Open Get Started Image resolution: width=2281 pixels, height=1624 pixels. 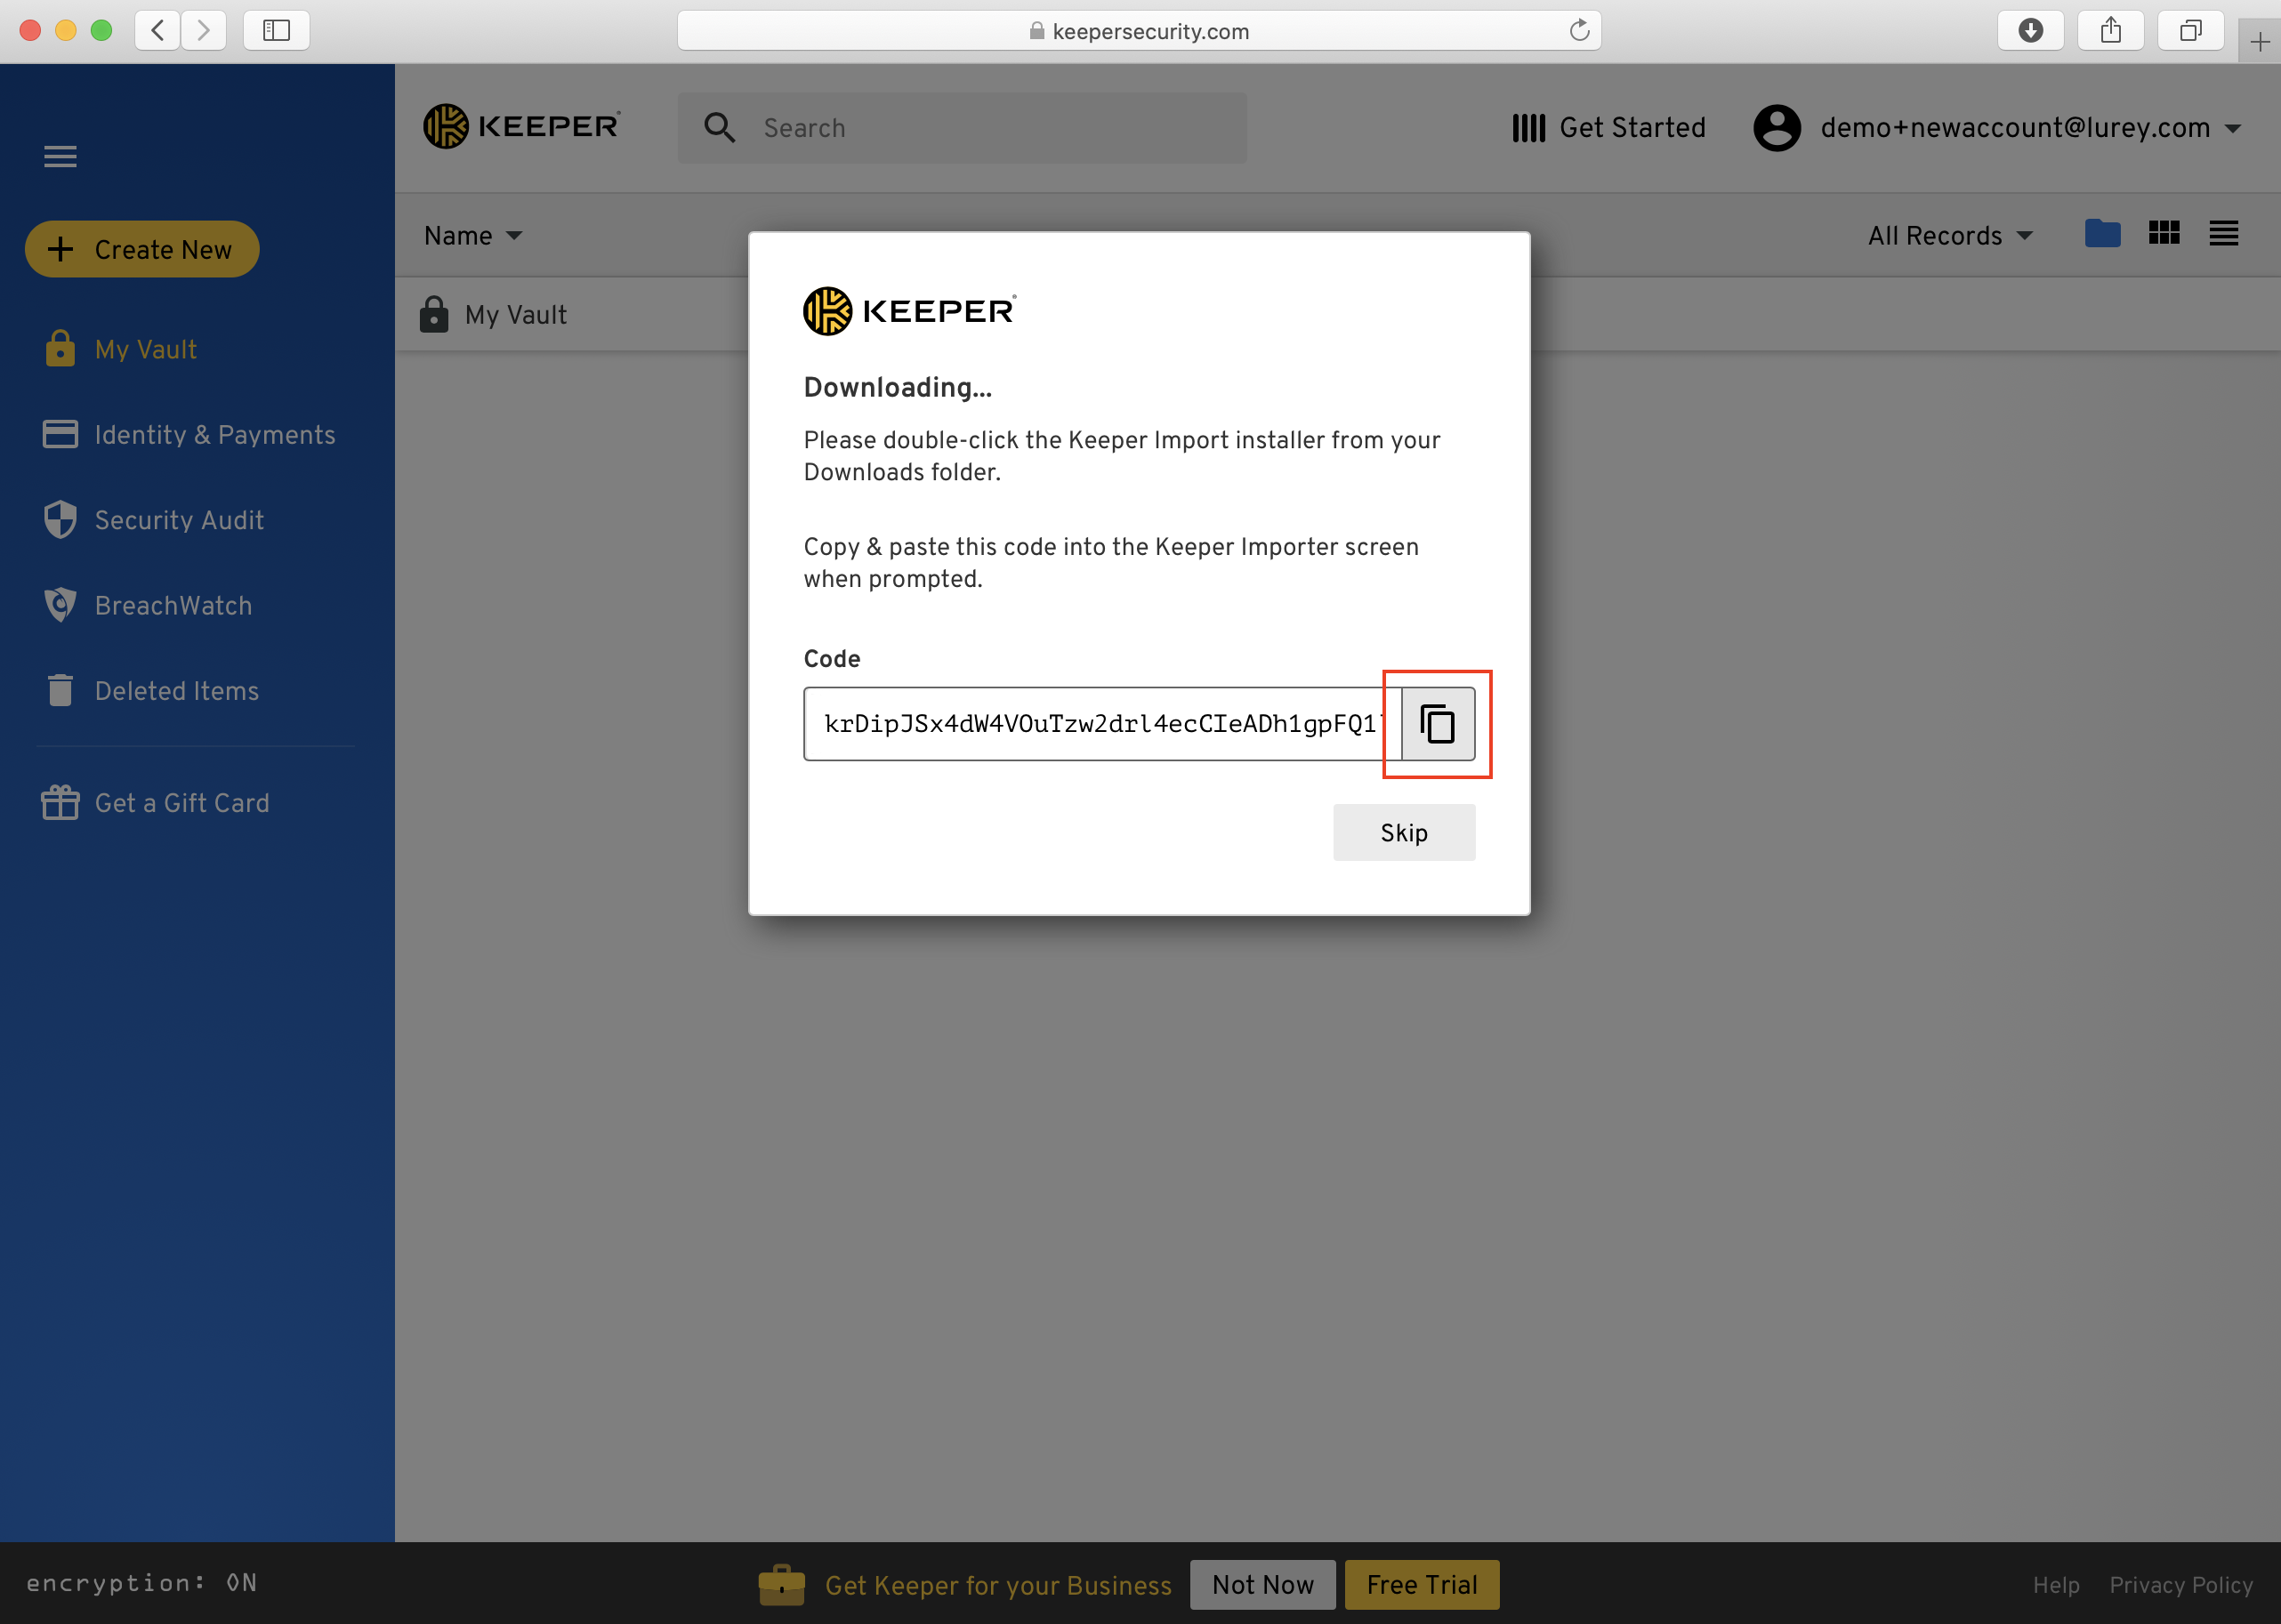pyautogui.click(x=1608, y=127)
